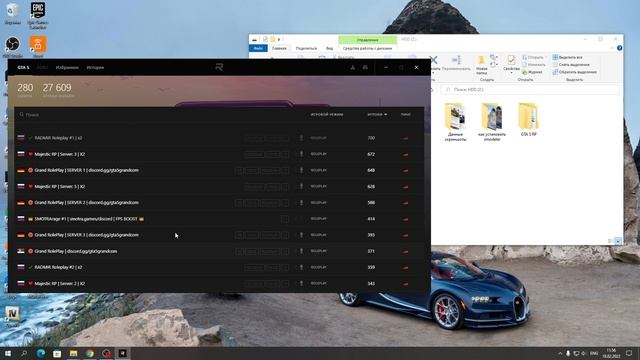Click the RAGE logo in launcher header
Screen dimensions: 640x360
click(219, 67)
